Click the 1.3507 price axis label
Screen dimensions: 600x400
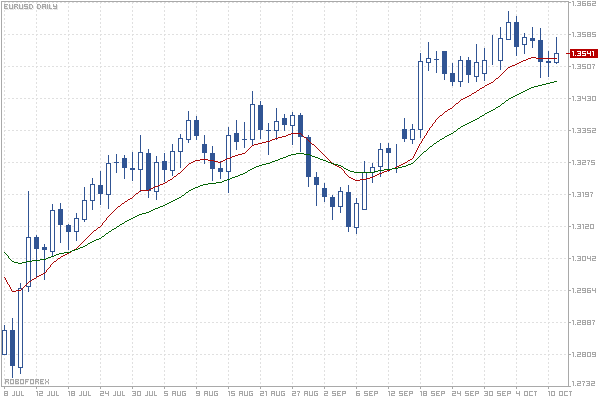(x=584, y=67)
